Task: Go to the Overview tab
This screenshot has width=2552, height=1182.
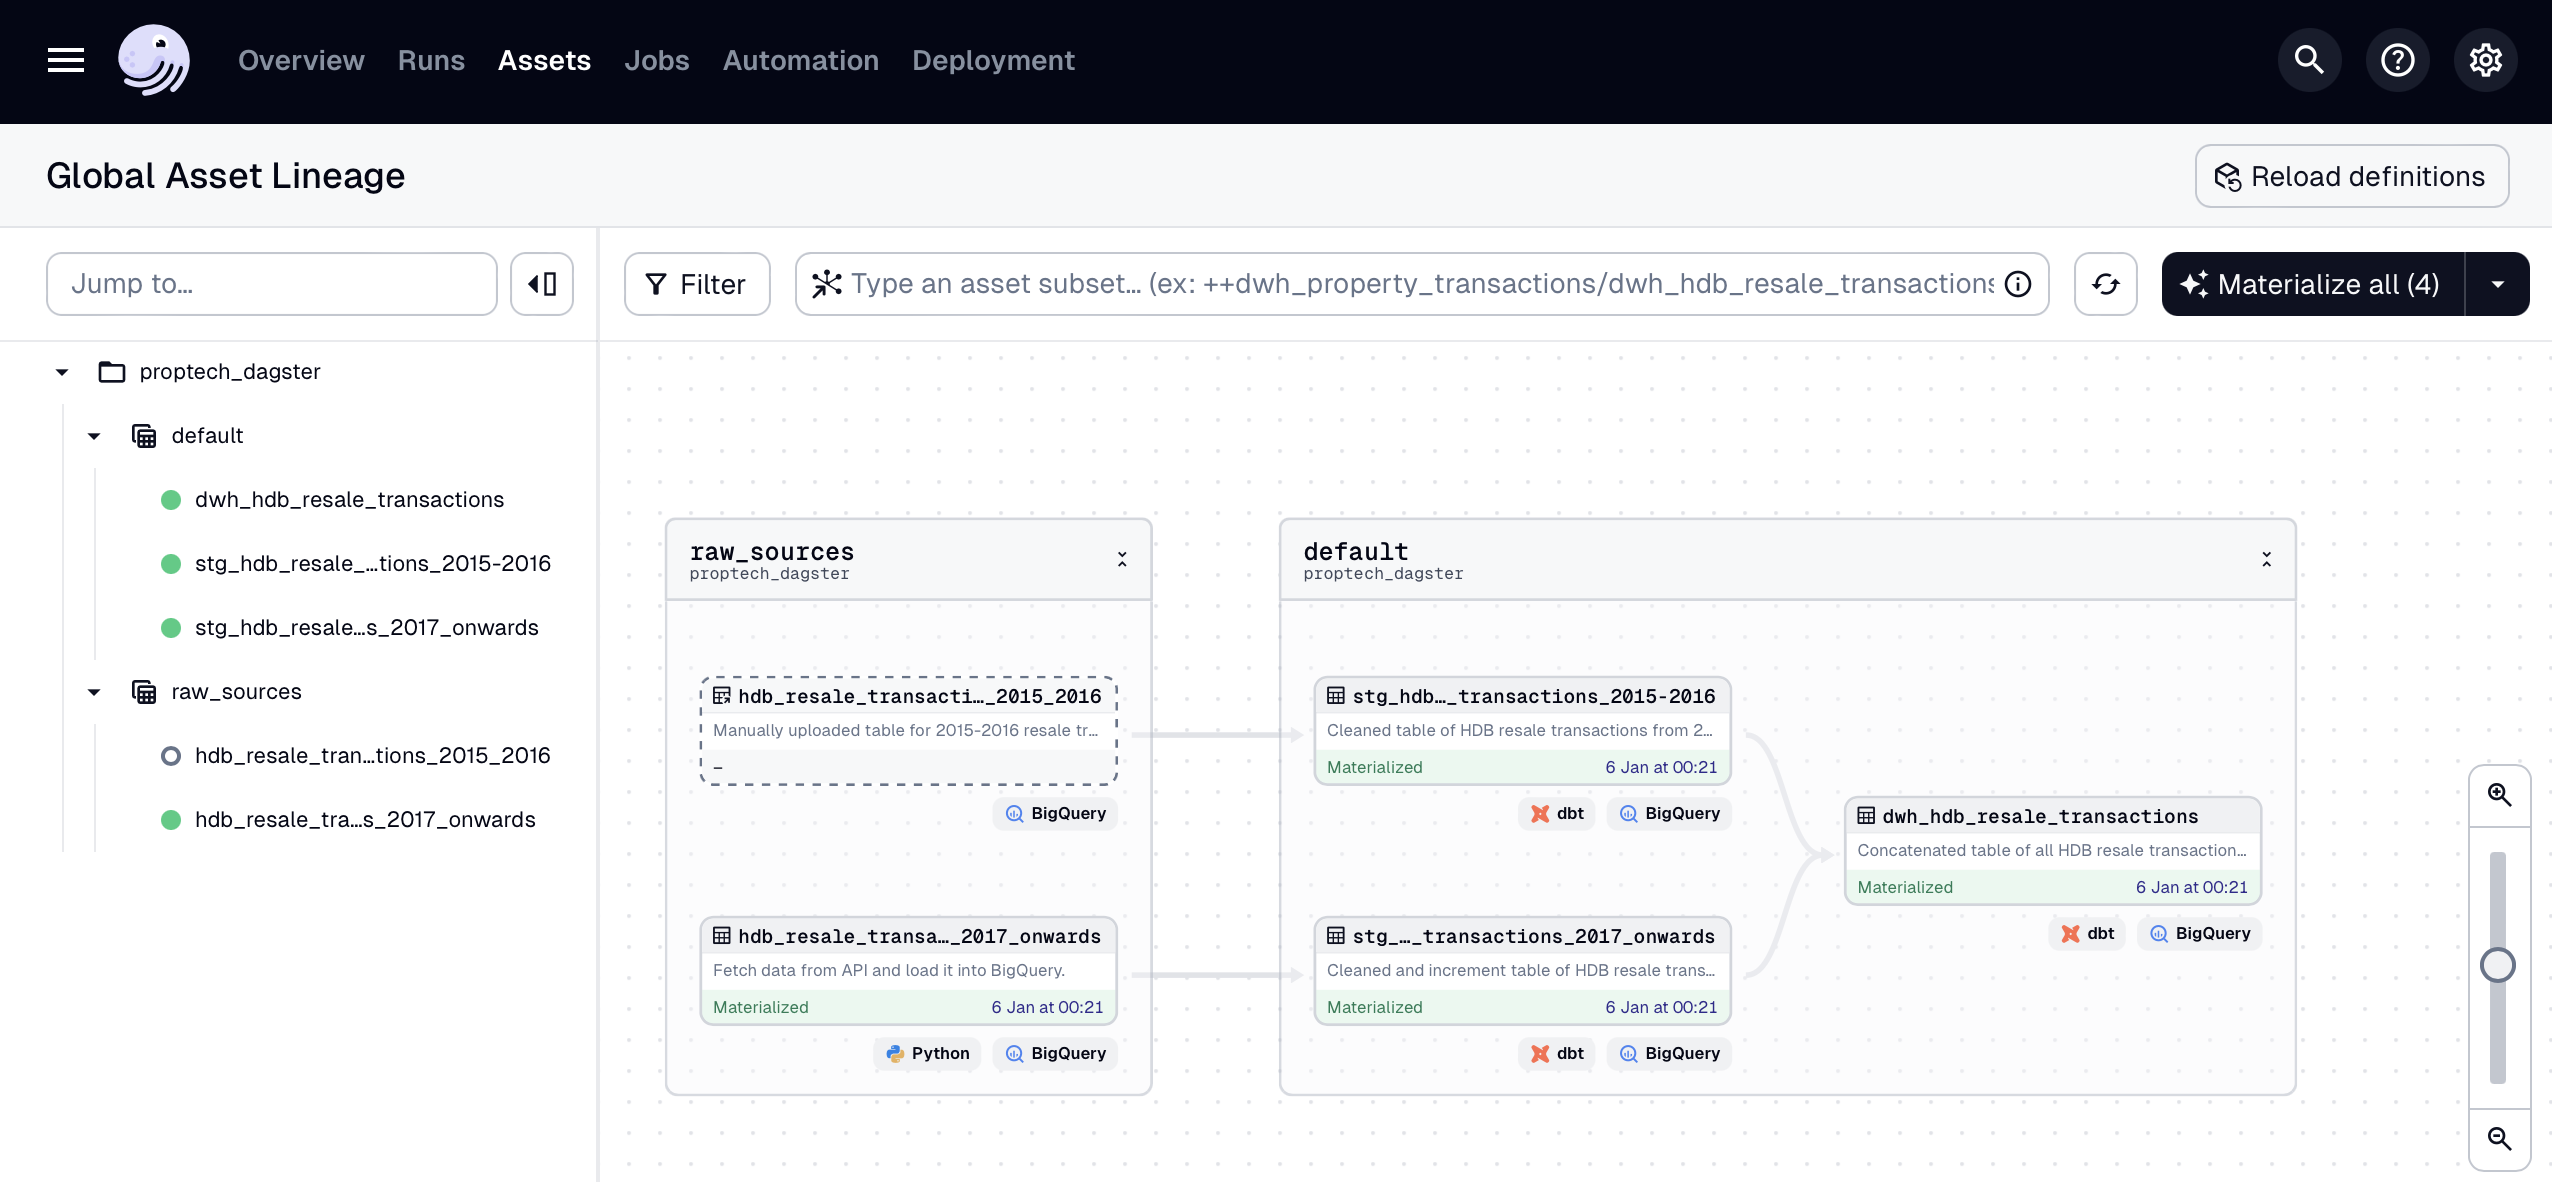Action: 301,60
